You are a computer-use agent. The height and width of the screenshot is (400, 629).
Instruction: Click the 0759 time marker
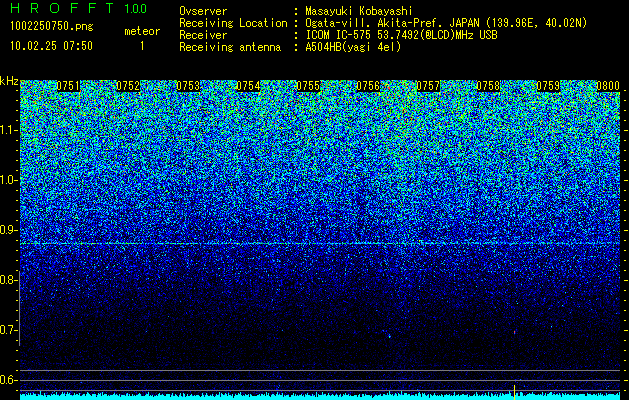click(x=548, y=86)
